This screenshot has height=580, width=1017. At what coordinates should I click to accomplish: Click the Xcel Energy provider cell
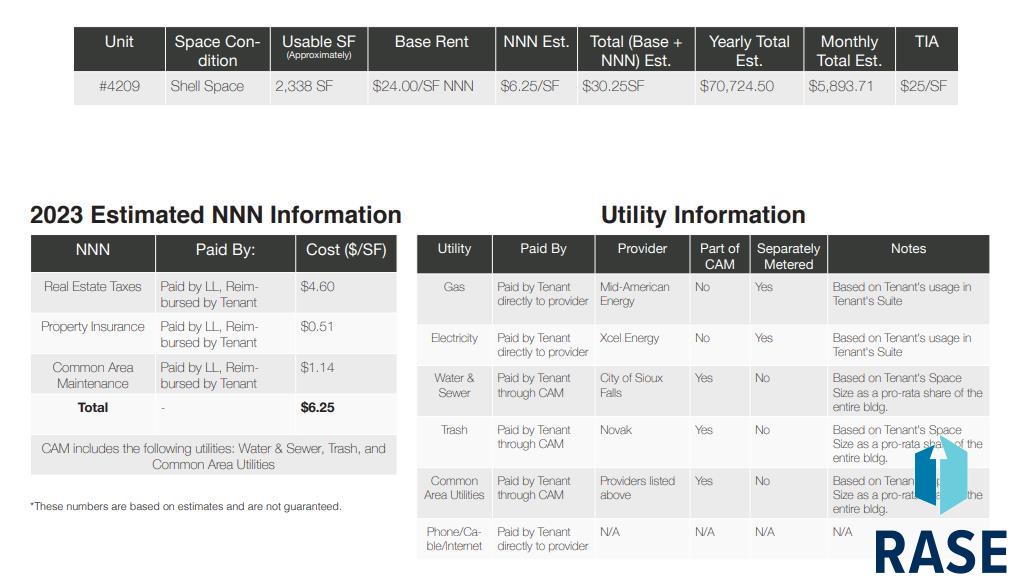coord(629,338)
